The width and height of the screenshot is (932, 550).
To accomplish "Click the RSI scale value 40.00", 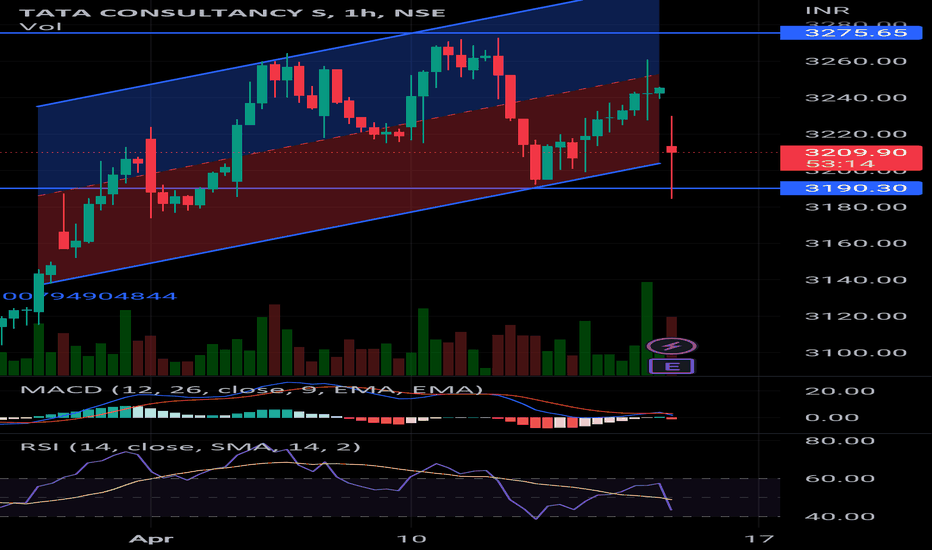I will (839, 517).
